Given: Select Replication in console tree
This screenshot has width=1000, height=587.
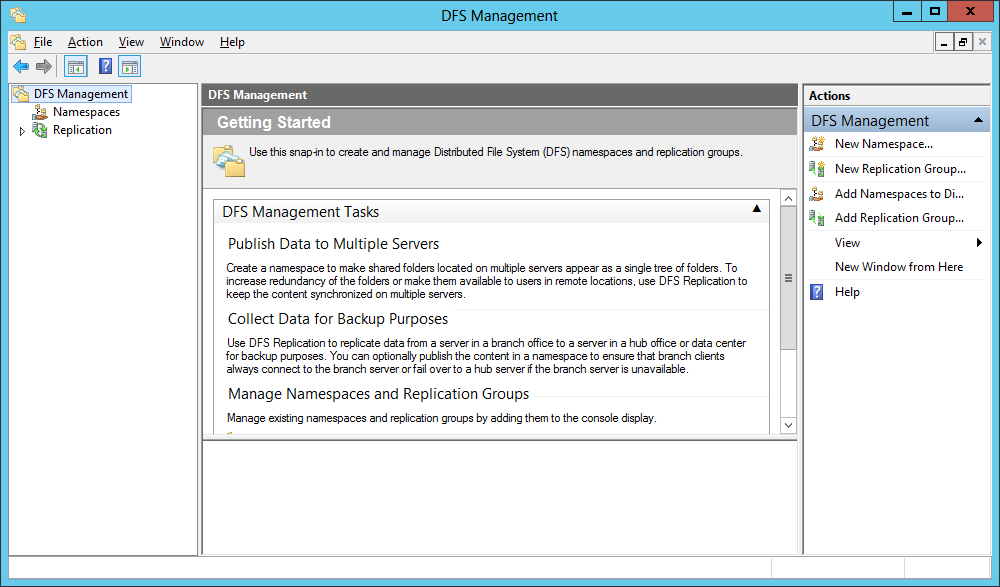Looking at the screenshot, I should click(x=82, y=130).
